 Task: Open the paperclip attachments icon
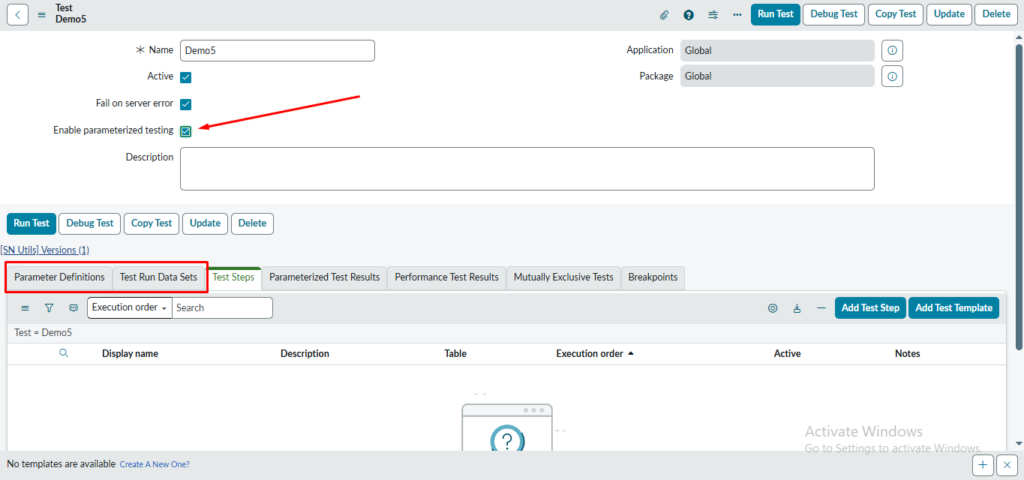click(x=664, y=15)
